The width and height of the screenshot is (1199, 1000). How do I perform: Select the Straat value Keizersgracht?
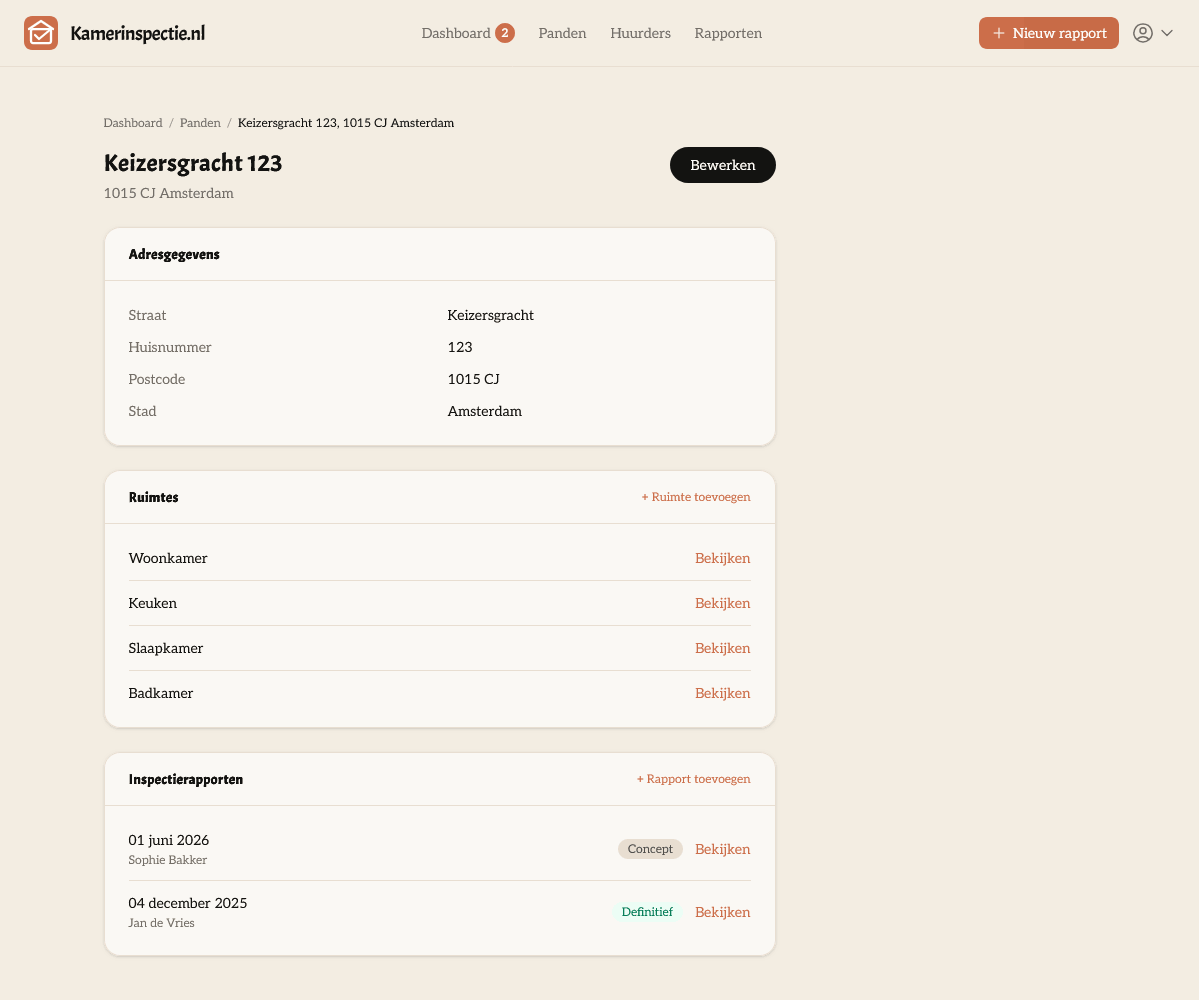pyautogui.click(x=490, y=315)
